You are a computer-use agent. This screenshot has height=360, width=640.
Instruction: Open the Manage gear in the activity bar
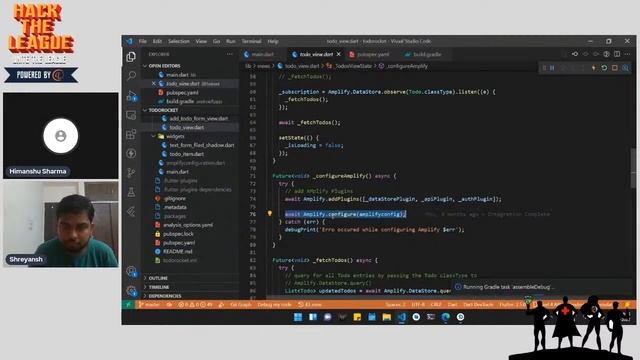131,291
